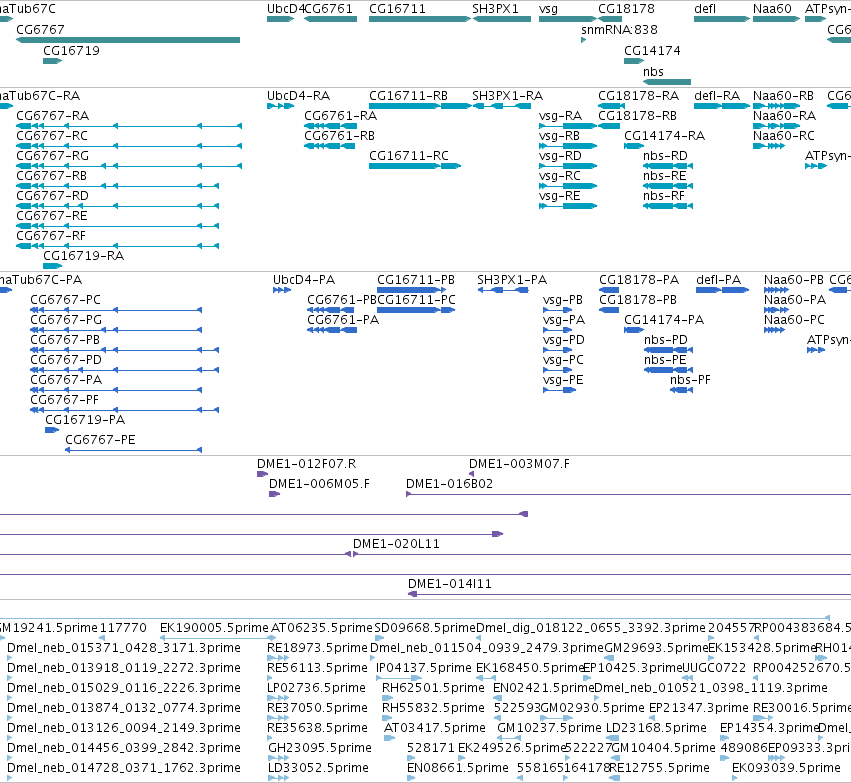Select EST LD33052.5prime
Viewport: 851px width, 783px height.
pyautogui.click(x=278, y=778)
